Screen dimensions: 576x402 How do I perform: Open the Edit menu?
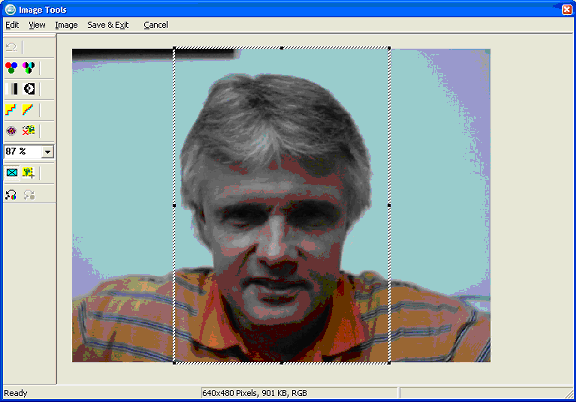(x=12, y=25)
